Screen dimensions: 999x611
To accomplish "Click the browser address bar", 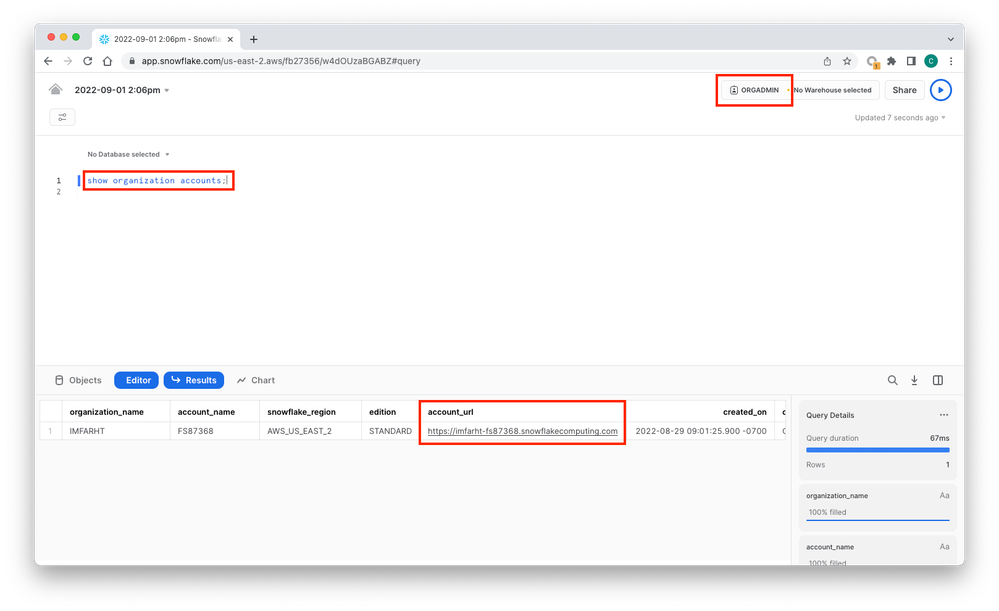I will pos(470,61).
